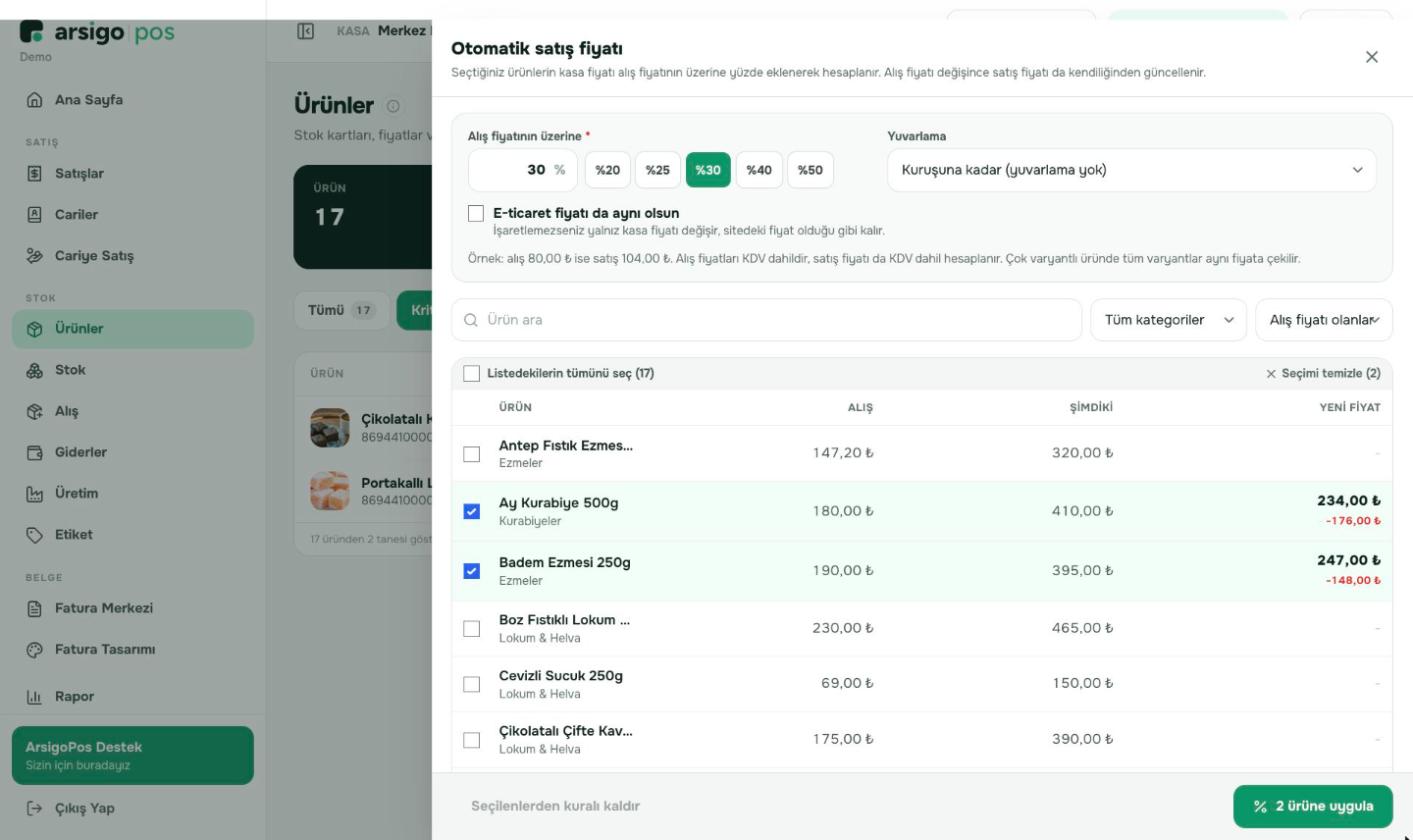Viewport: 1413px width, 840px height.
Task: Click the Etiket tag icon
Action: (35, 535)
